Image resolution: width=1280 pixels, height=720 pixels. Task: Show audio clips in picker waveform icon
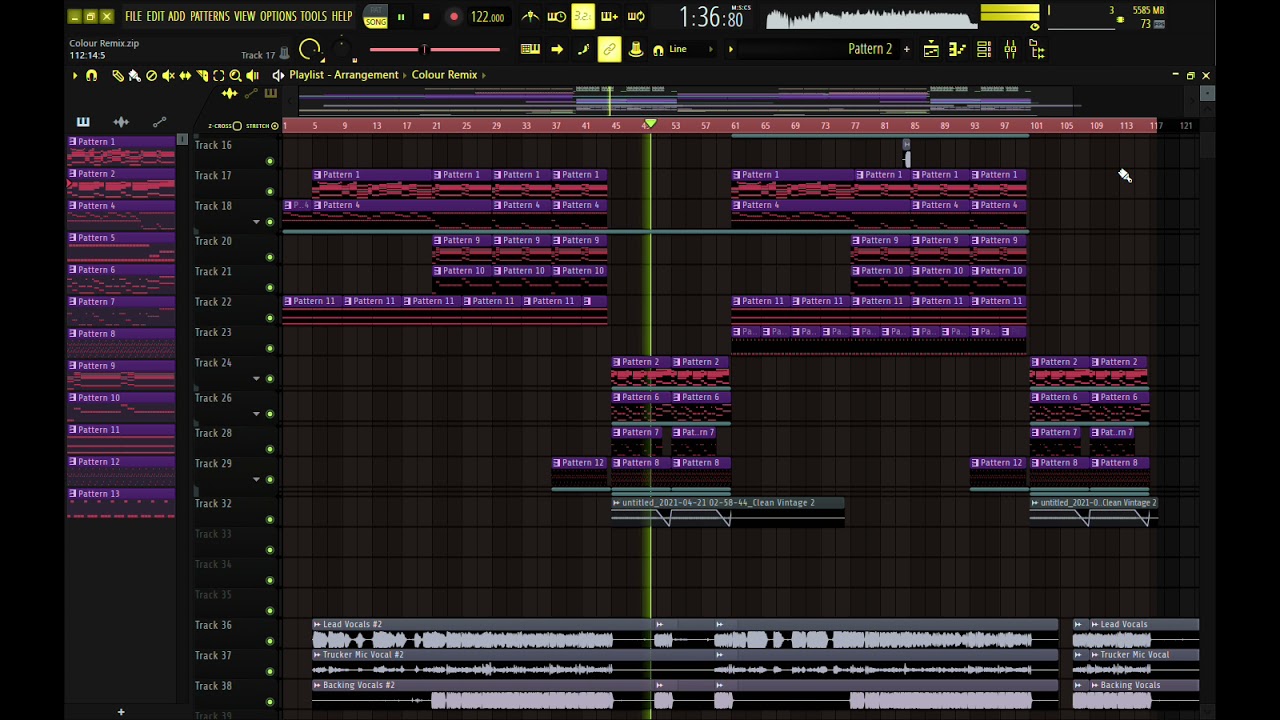(x=121, y=122)
